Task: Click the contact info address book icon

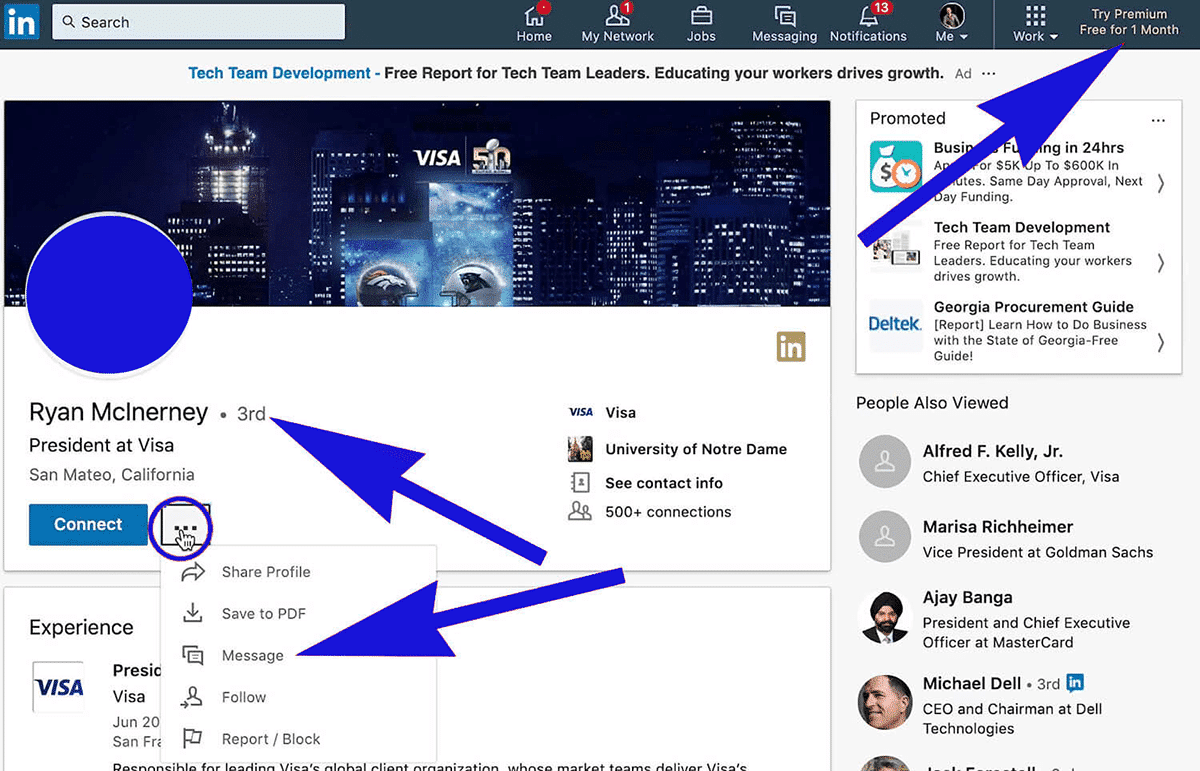Action: (580, 483)
